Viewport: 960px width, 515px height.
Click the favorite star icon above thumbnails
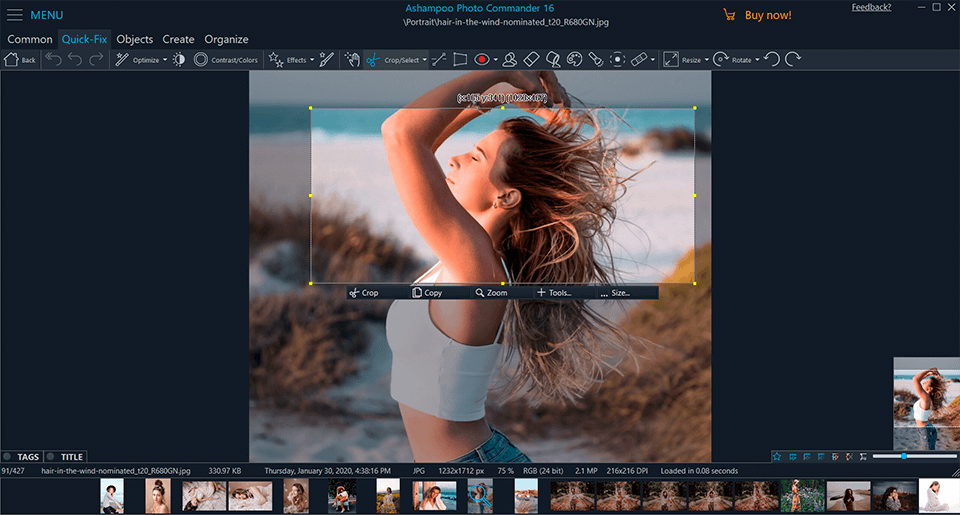[x=777, y=456]
